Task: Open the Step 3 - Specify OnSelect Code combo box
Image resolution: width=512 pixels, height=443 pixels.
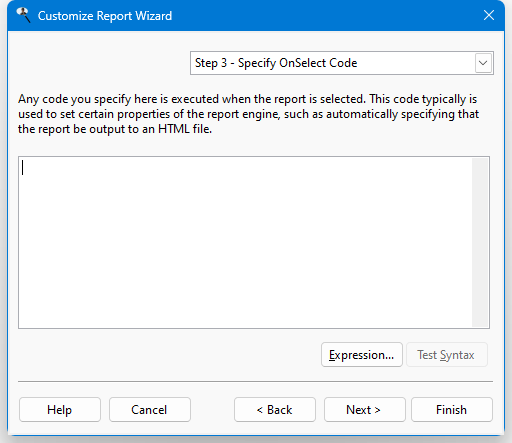Action: coord(342,63)
